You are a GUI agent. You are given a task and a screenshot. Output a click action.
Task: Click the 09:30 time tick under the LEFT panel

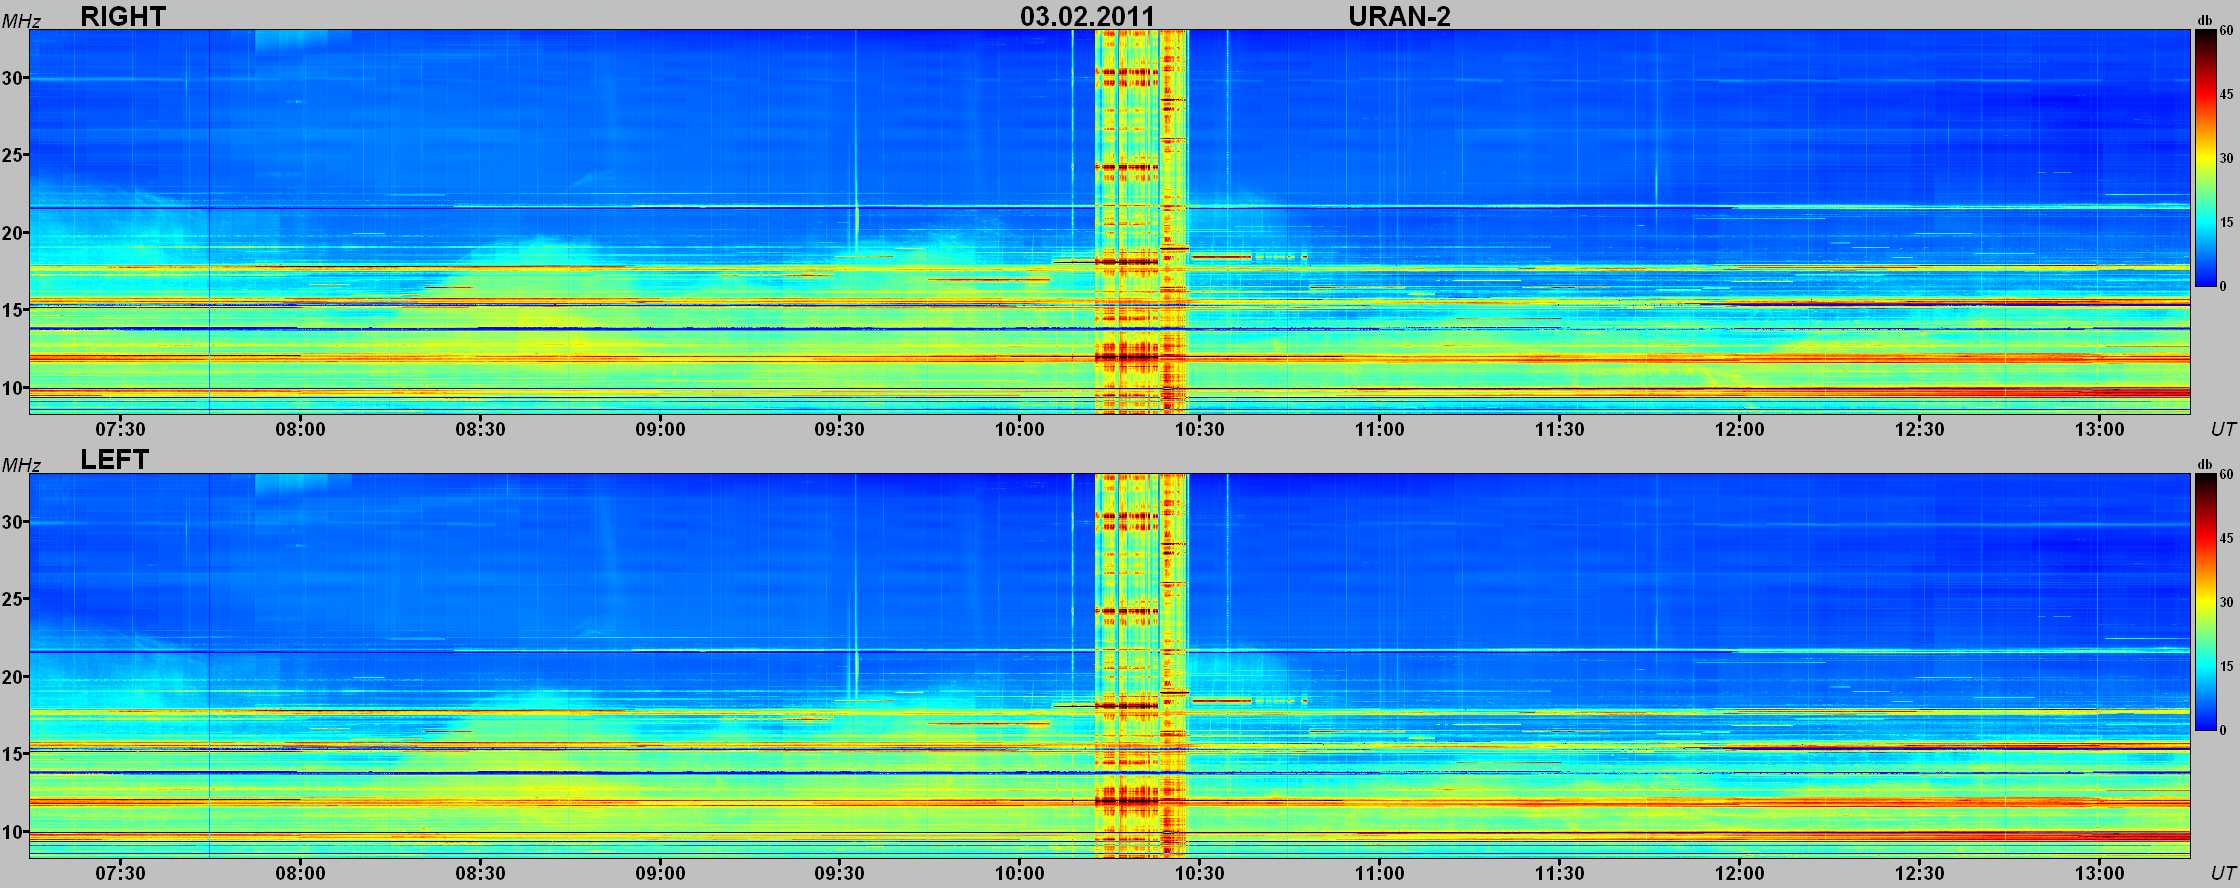click(840, 874)
